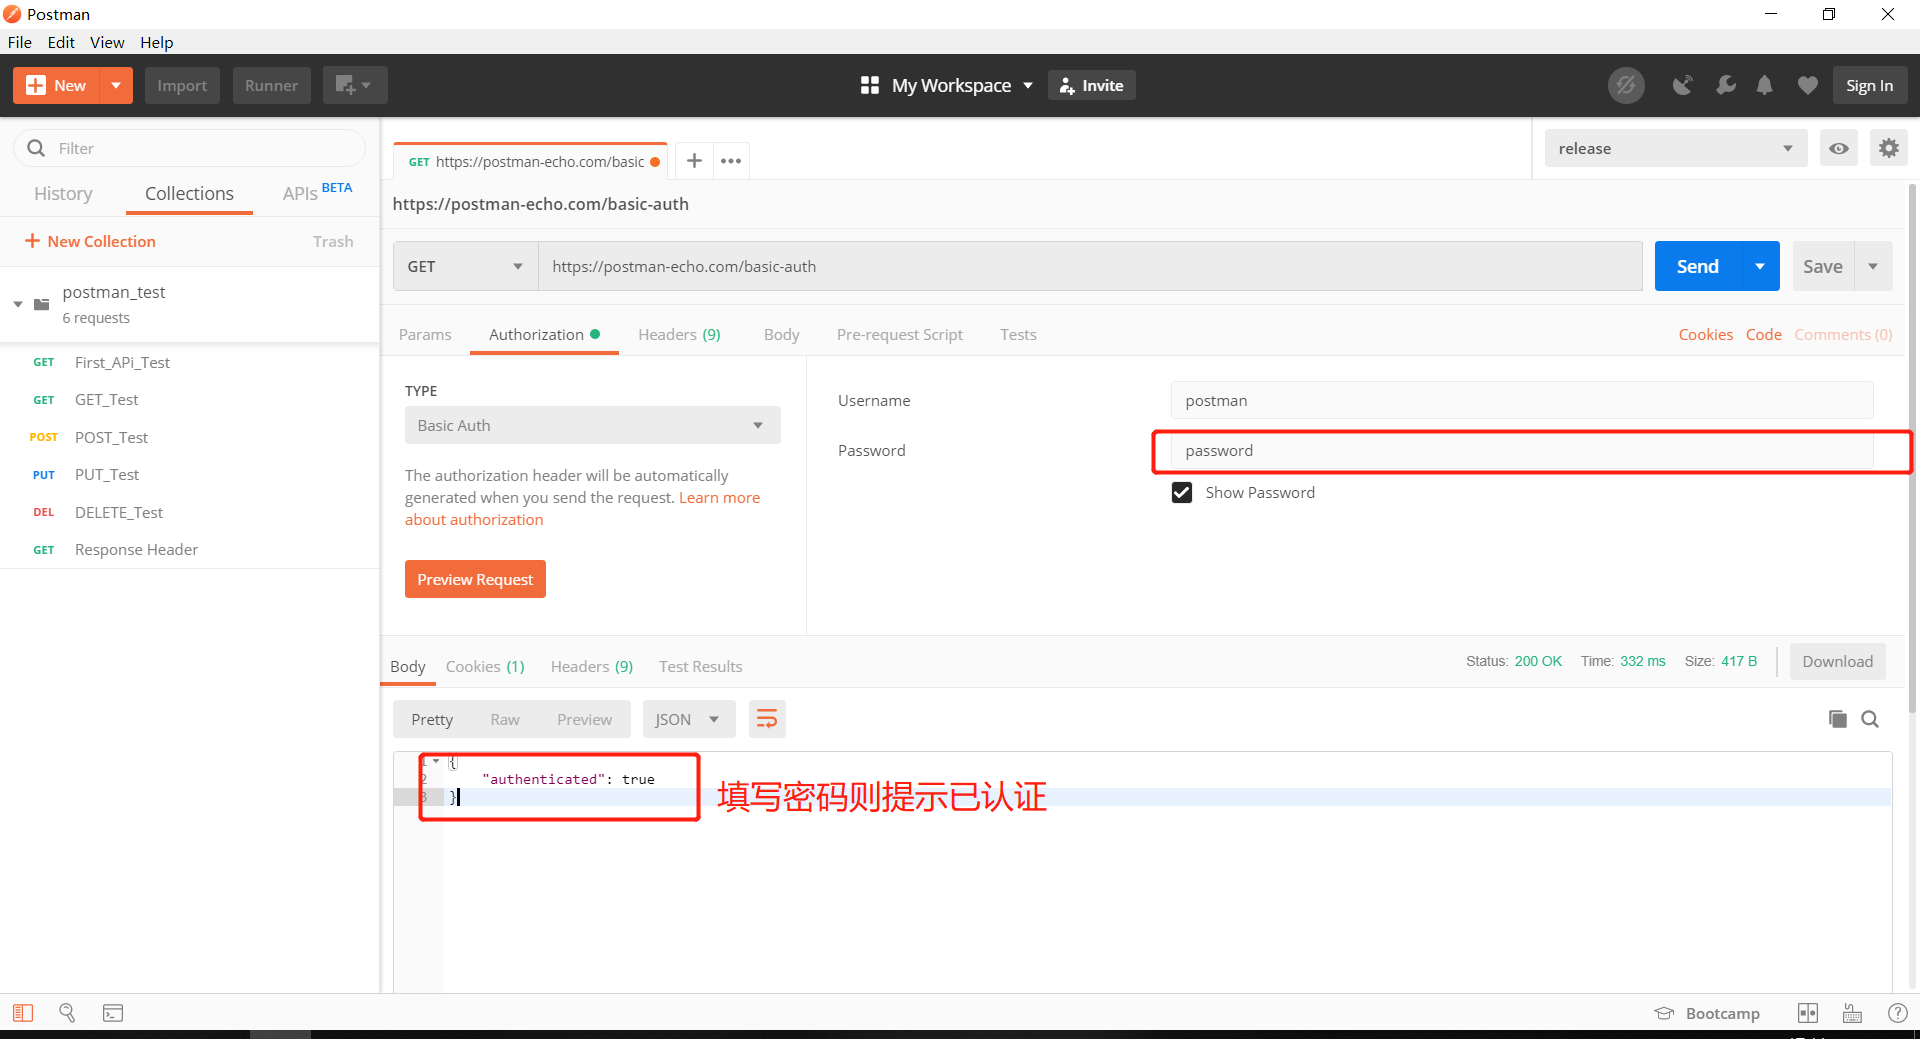Click the New button plus icon
The width and height of the screenshot is (1920, 1039).
pyautogui.click(x=35, y=86)
